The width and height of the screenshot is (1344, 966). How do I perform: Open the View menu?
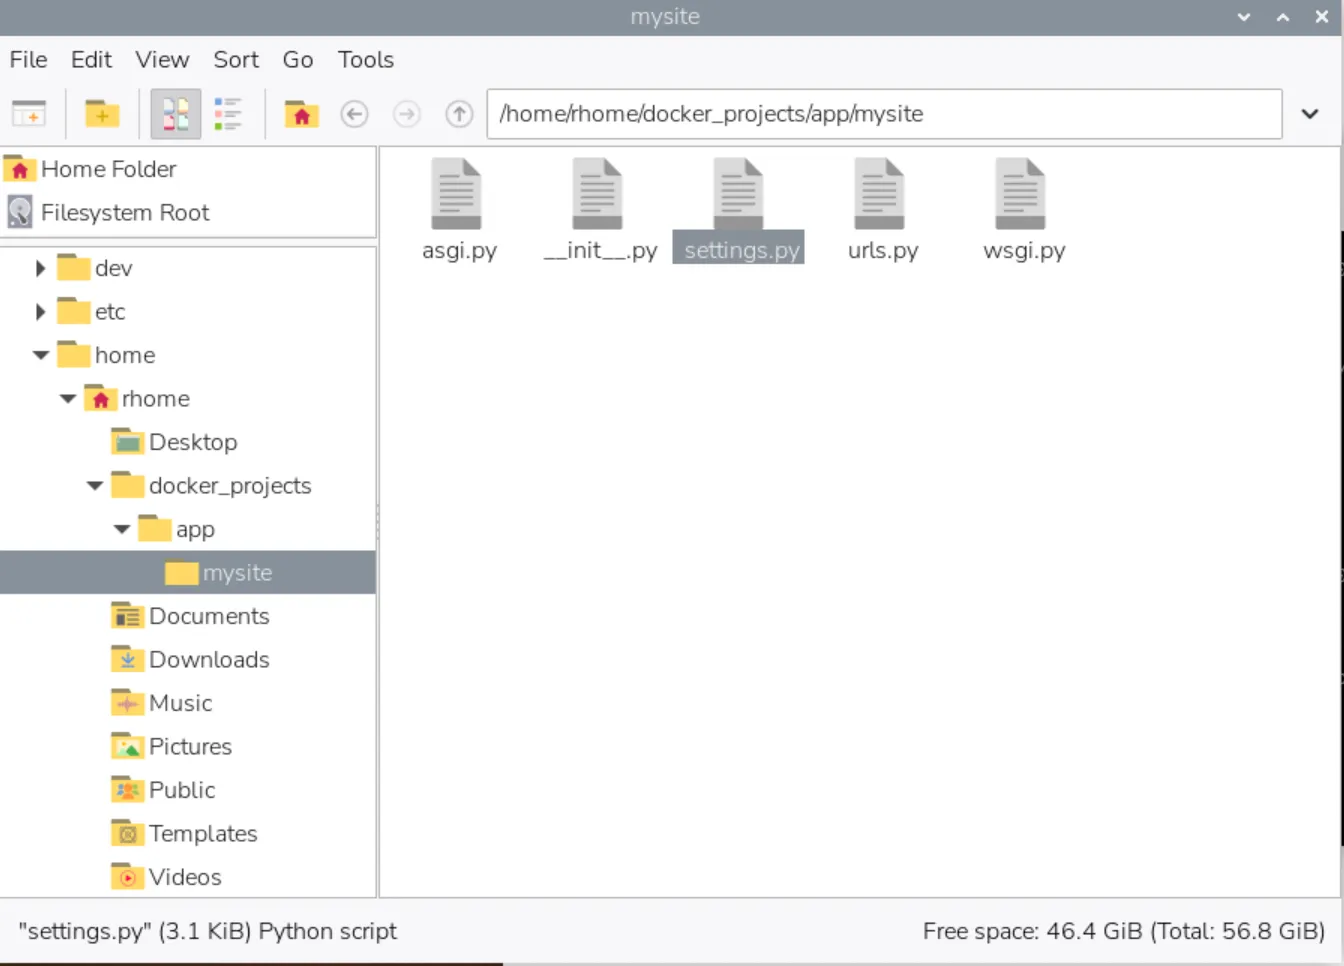pos(162,60)
